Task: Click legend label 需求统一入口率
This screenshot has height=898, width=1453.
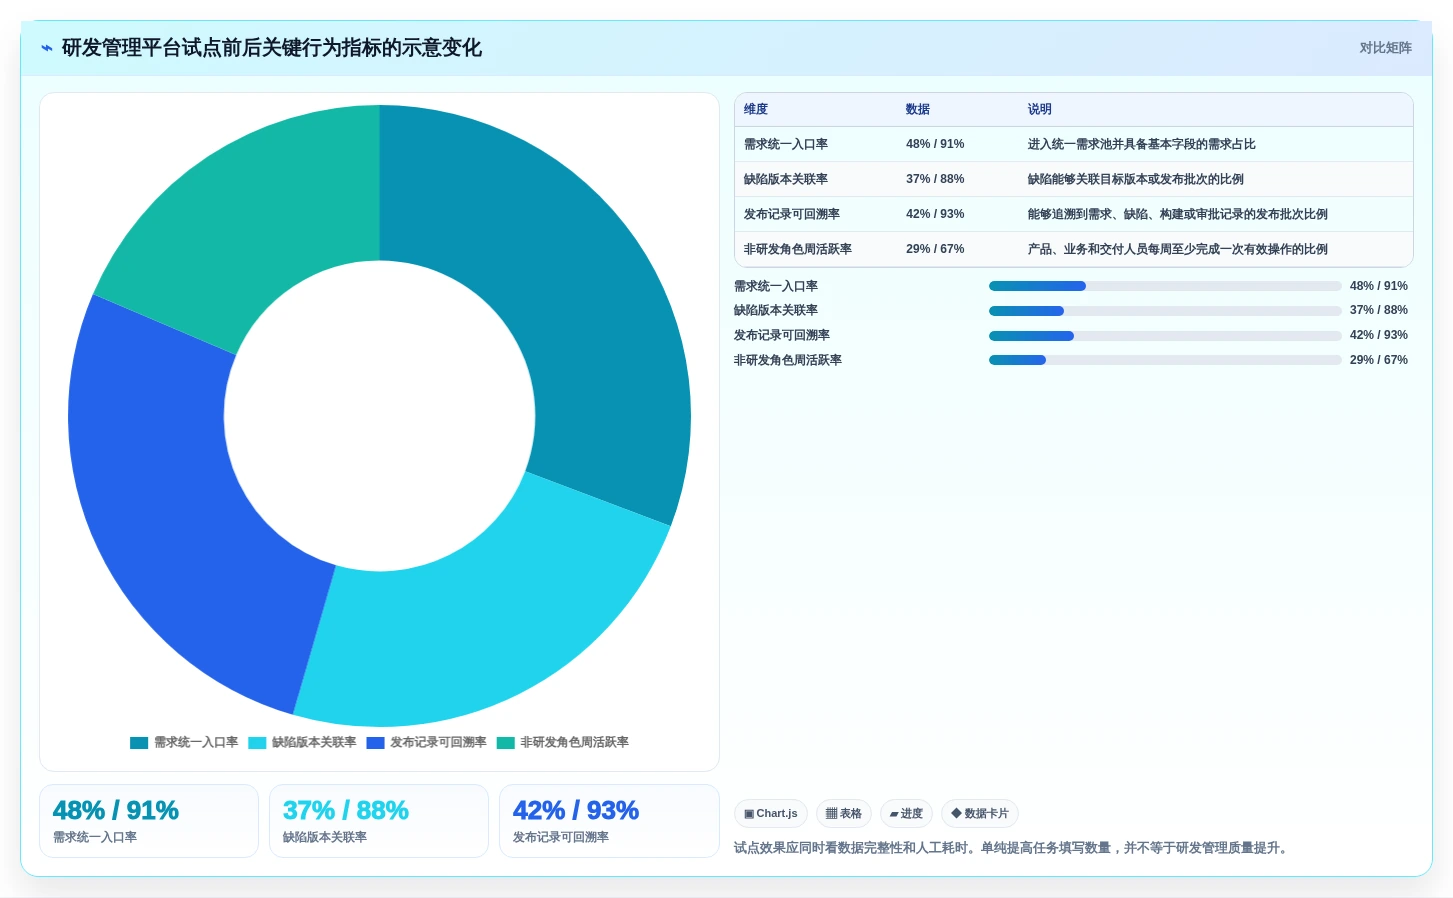Action: point(196,743)
